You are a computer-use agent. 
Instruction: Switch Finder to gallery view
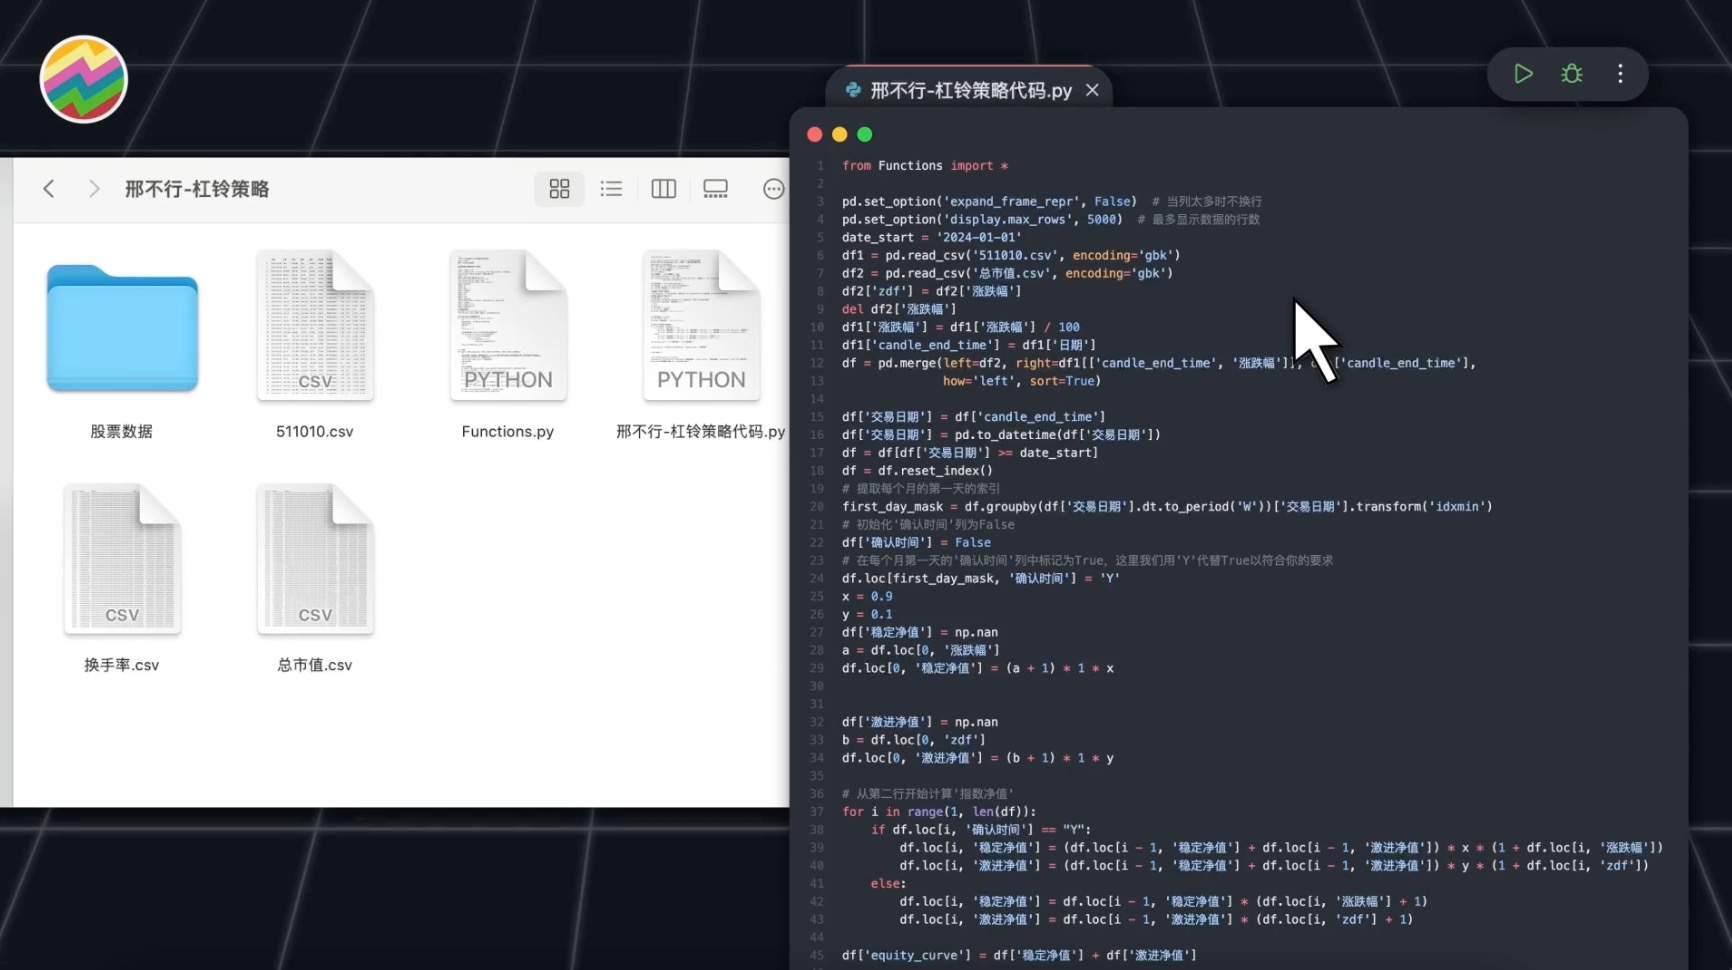(x=715, y=188)
